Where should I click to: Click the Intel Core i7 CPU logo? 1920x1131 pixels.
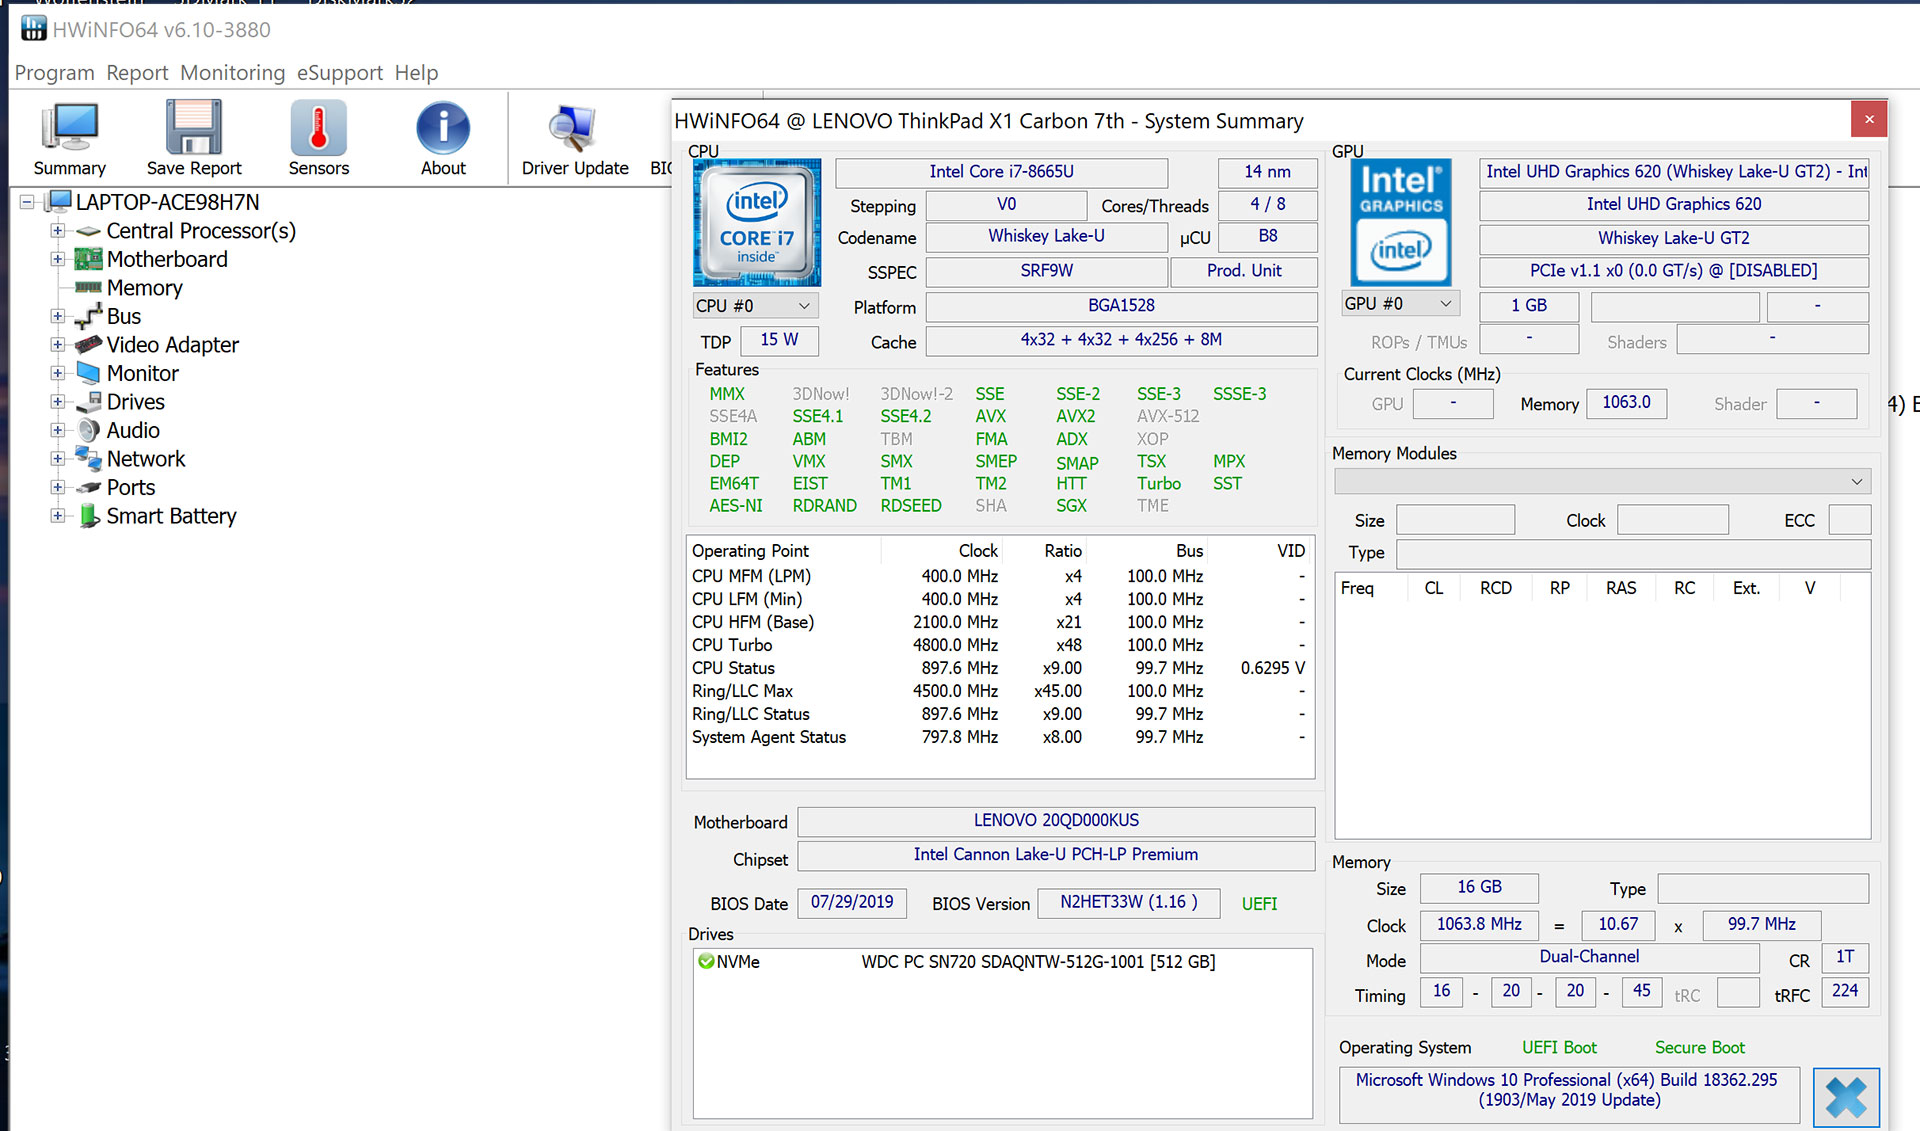click(757, 222)
